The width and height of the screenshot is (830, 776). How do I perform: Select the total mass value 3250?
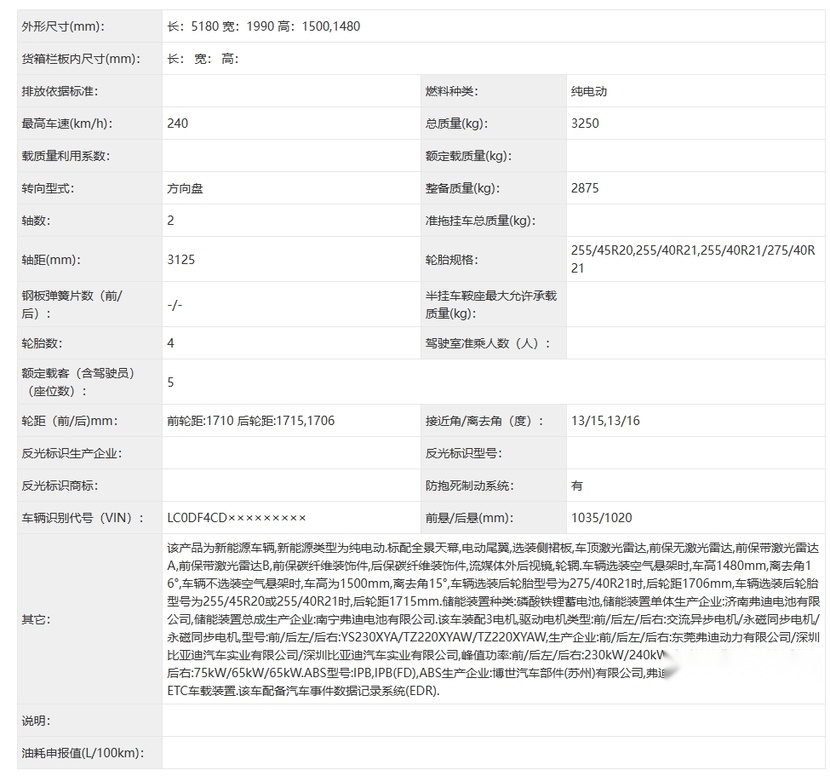pos(585,123)
